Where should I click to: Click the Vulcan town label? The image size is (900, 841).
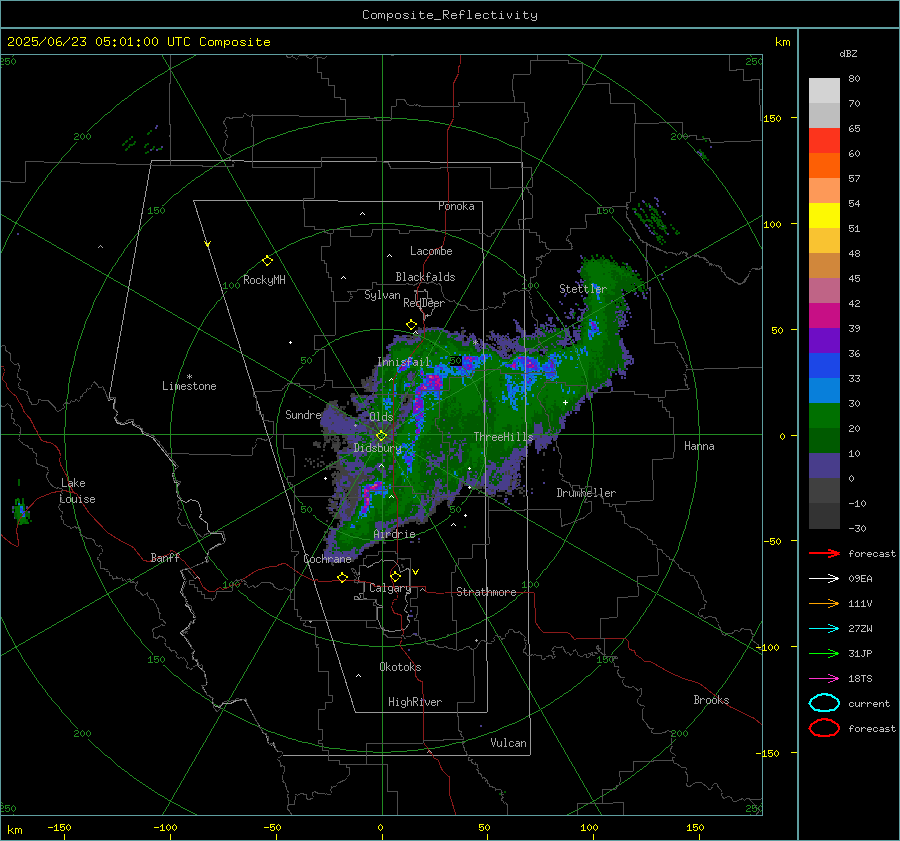tap(508, 743)
